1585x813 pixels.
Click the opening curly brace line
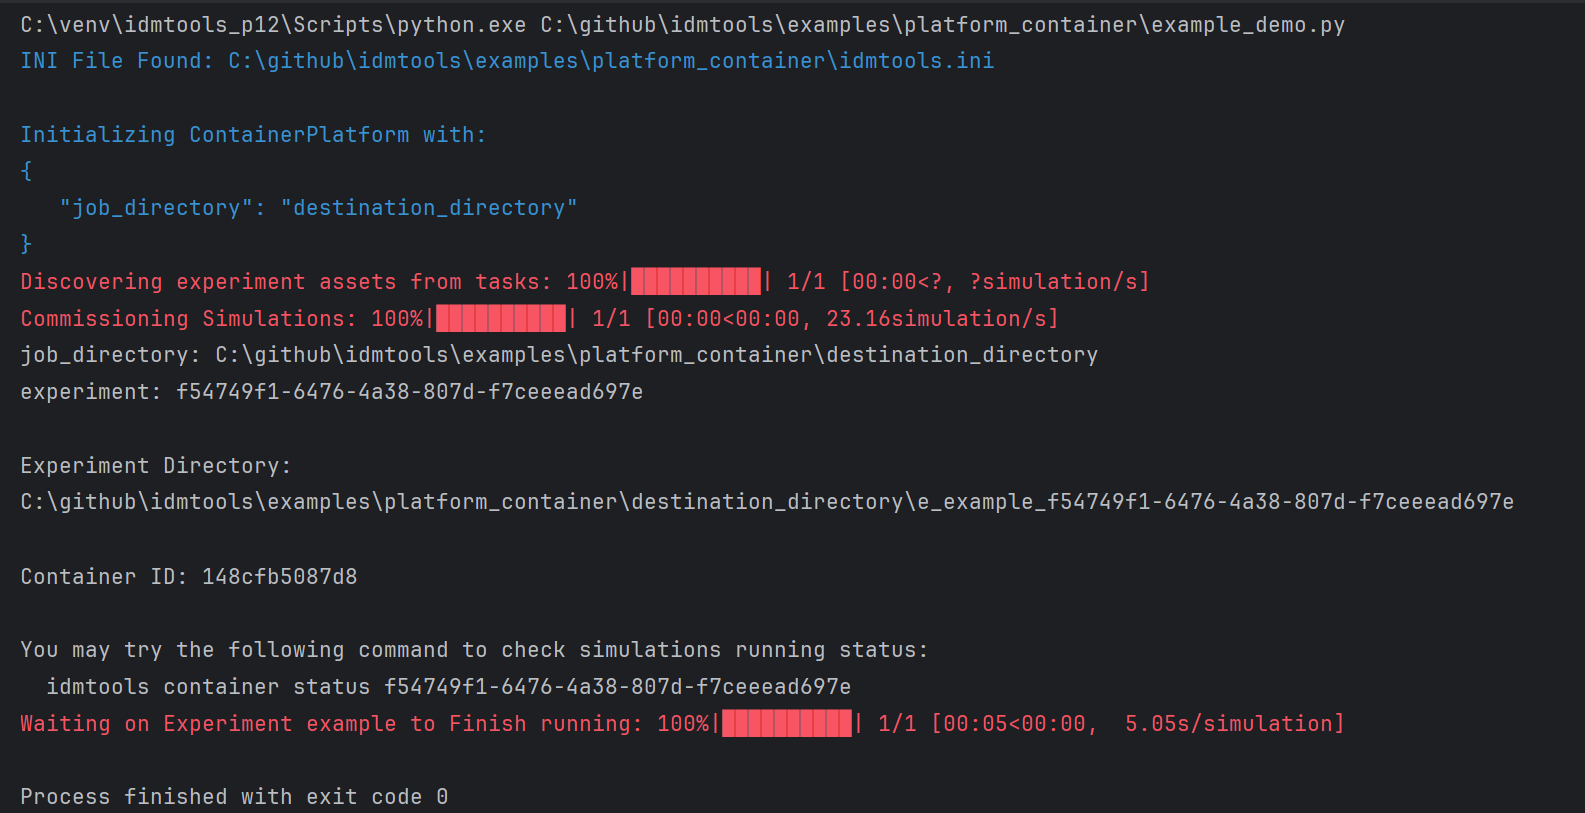point(26,171)
